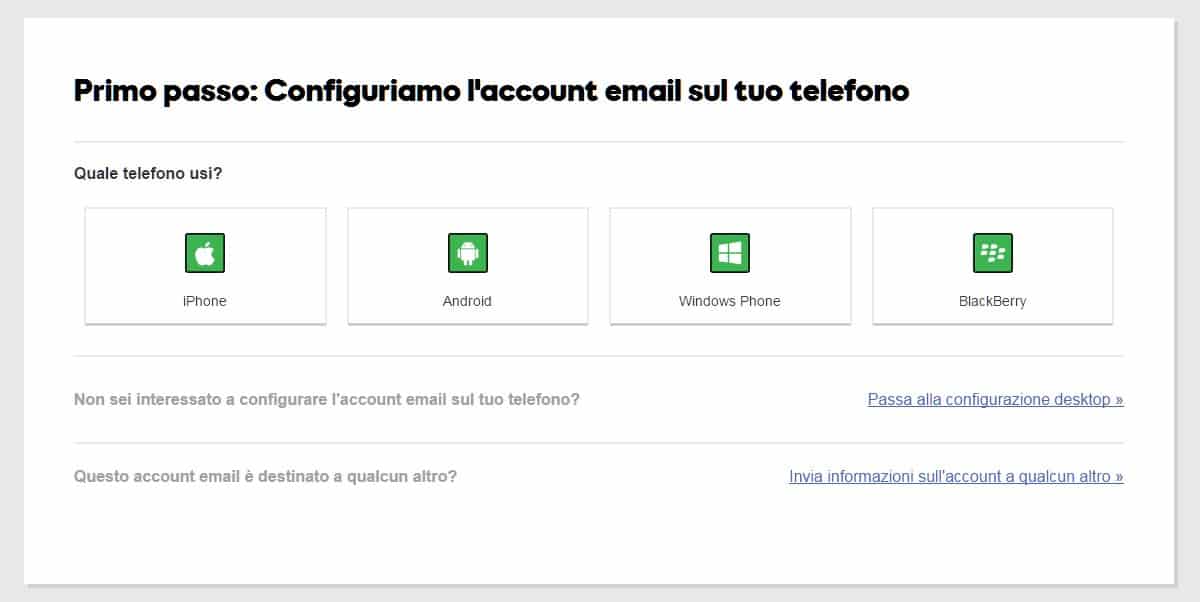Choose iPhone as your phone type
Screen dimensions: 1200x602
(205, 265)
